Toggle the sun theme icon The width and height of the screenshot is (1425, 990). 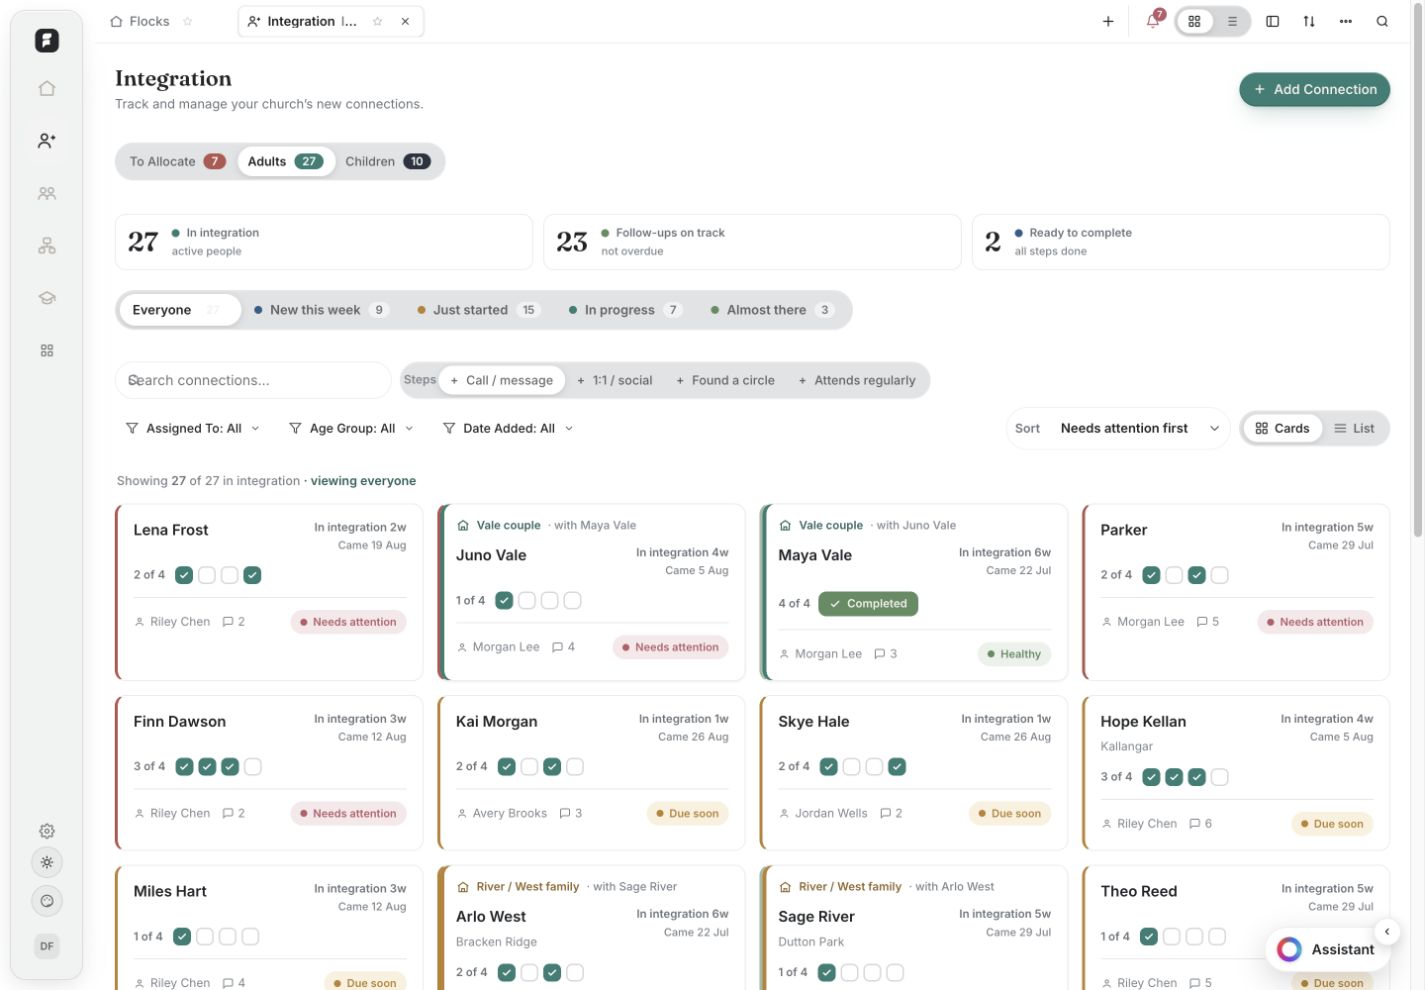(x=47, y=862)
